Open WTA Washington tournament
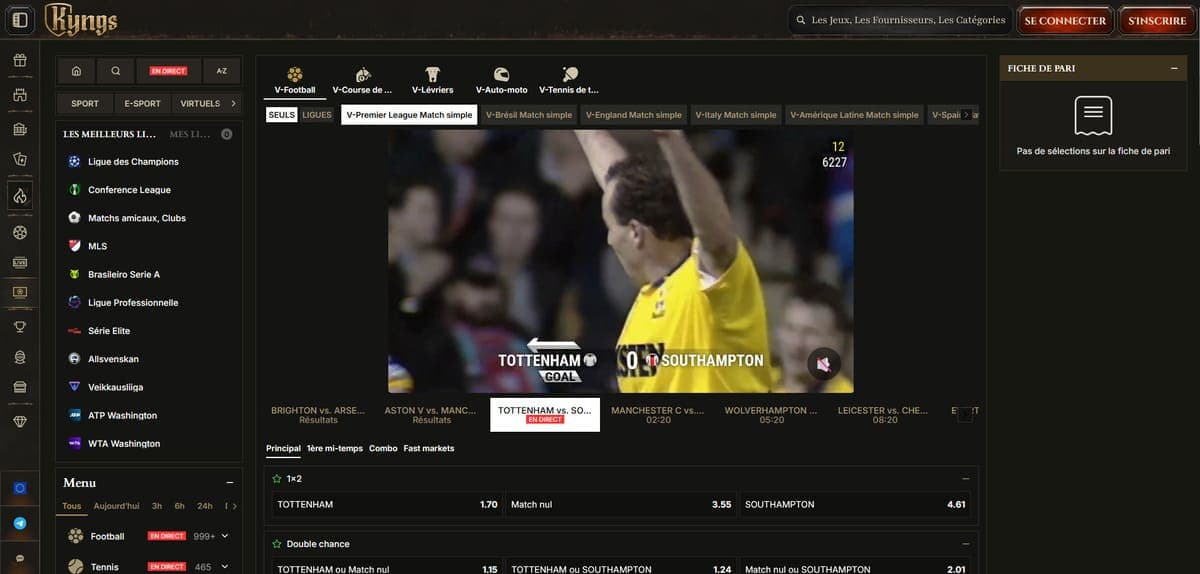Image resolution: width=1200 pixels, height=574 pixels. click(x=149, y=443)
